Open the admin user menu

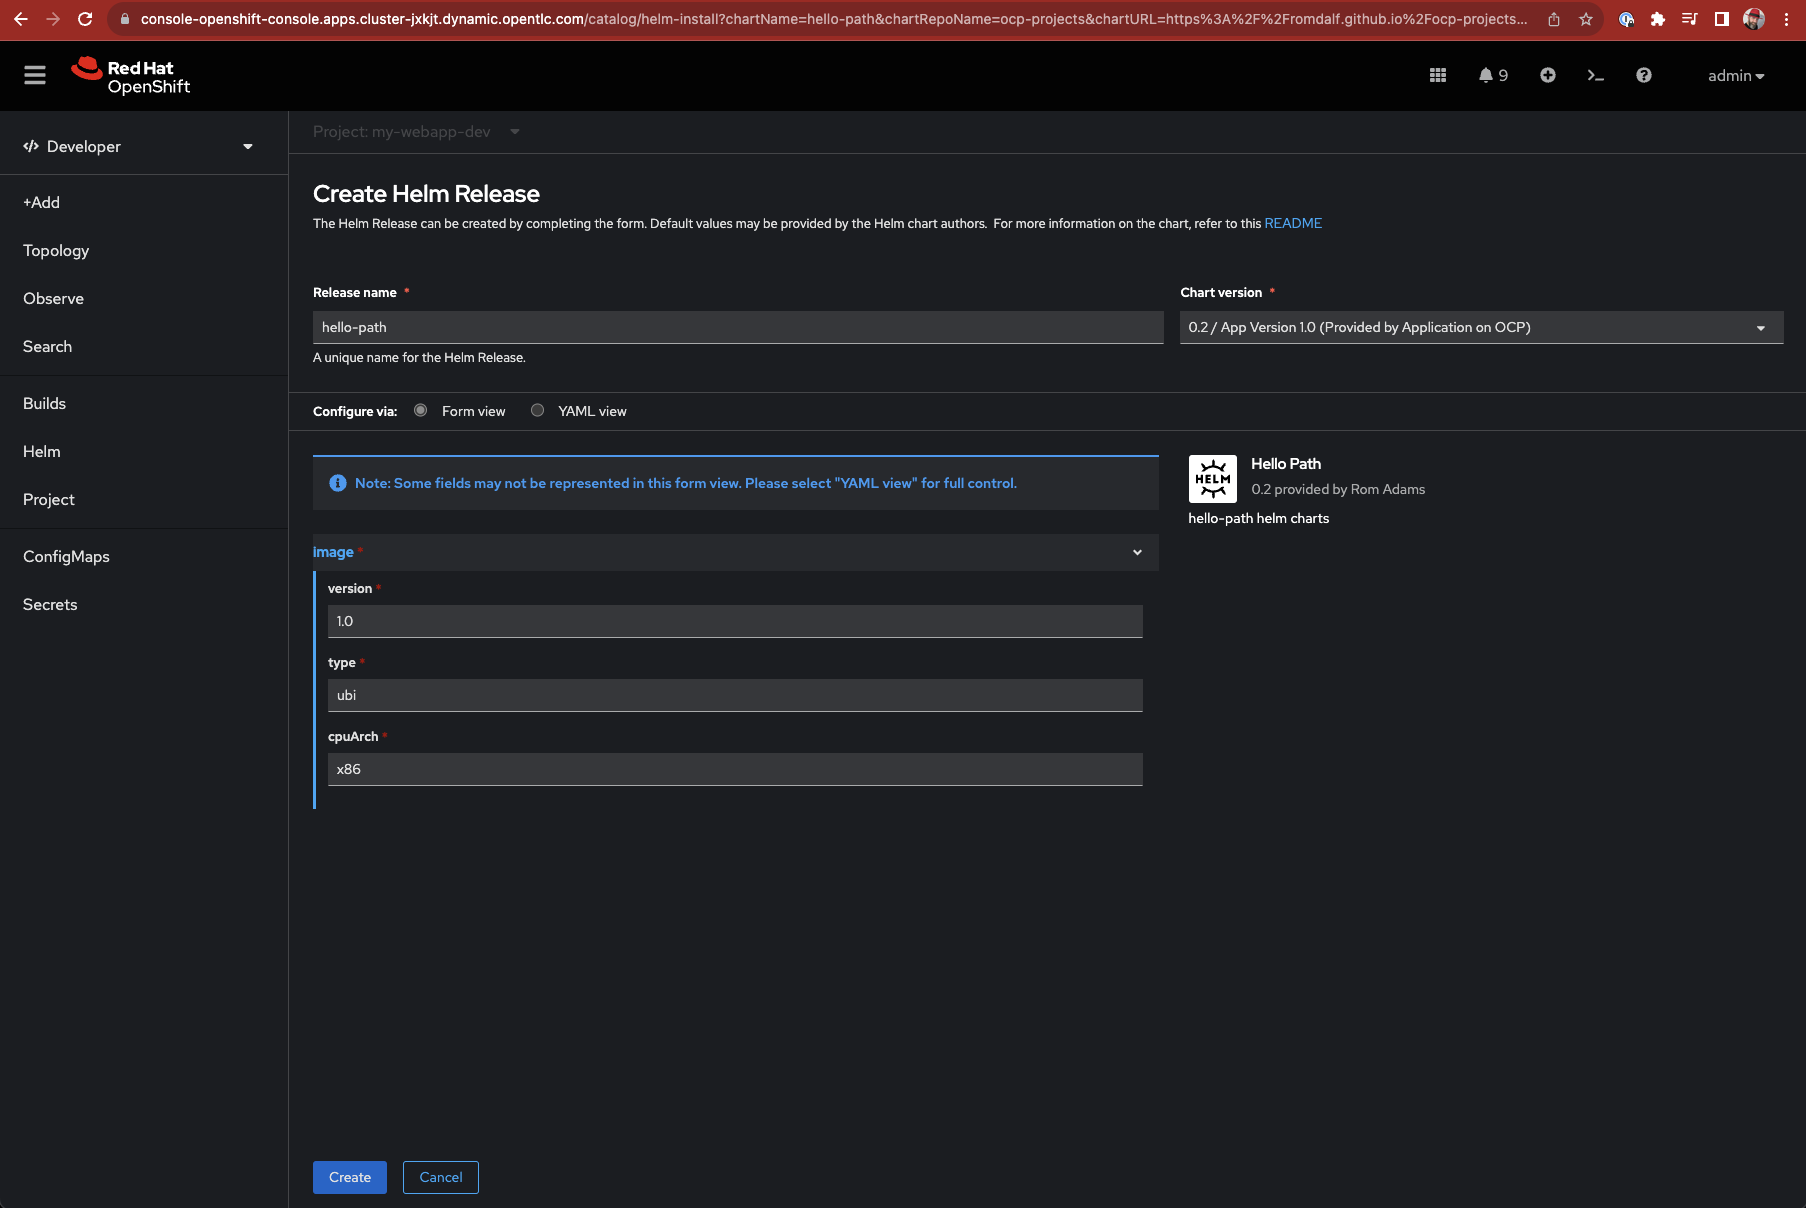[x=1735, y=76]
